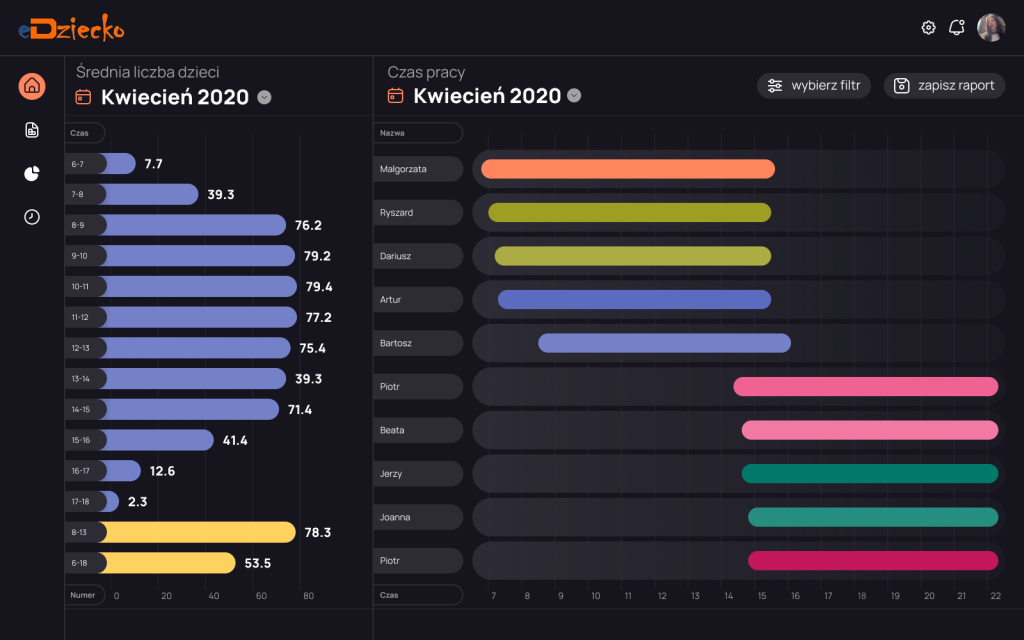Open the reports document icon in sidebar

tap(32, 130)
